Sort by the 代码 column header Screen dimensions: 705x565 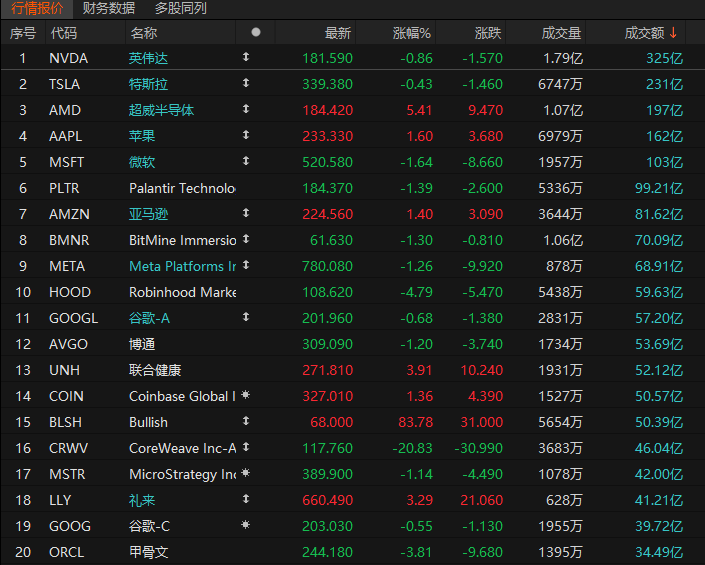64,33
